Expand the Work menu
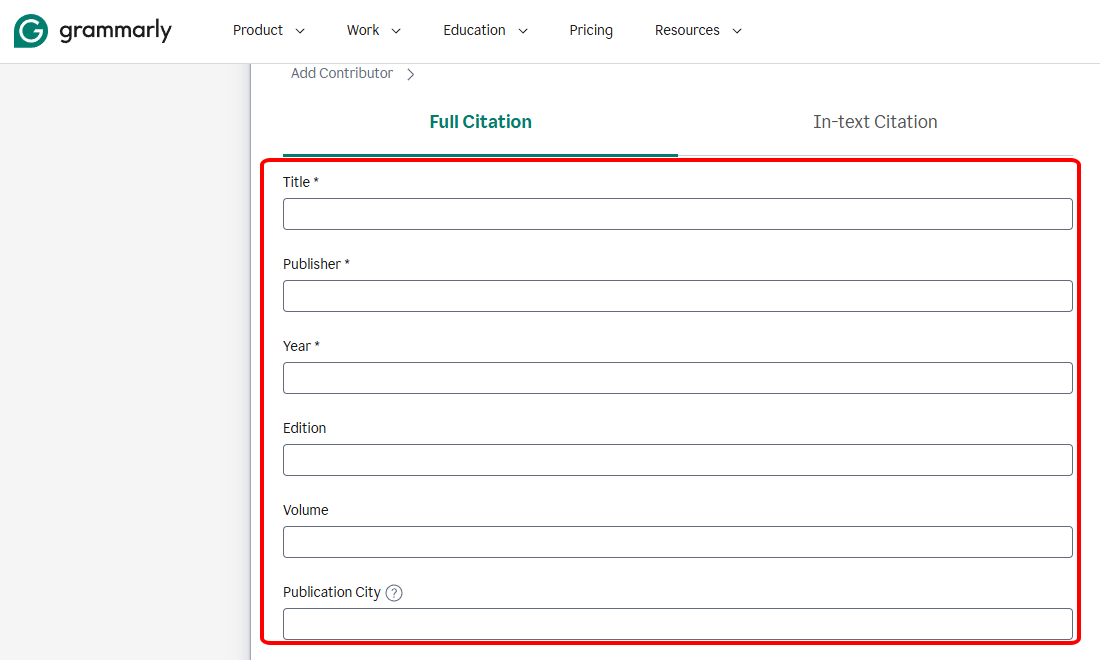This screenshot has width=1100, height=660. click(373, 30)
